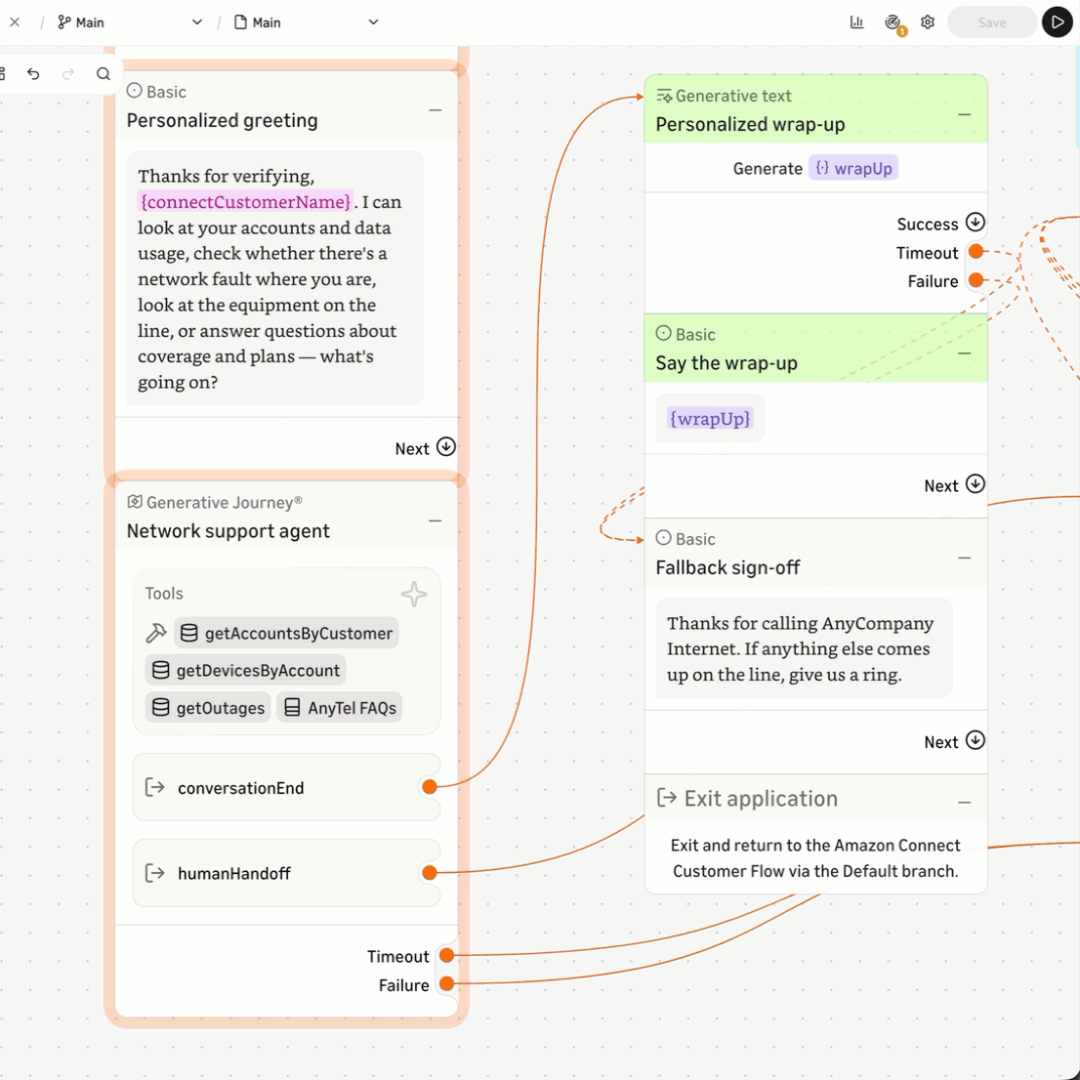Viewport: 1080px width, 1080px height.
Task: Click Basic type icon on Say the wrap-up
Action: (x=663, y=333)
